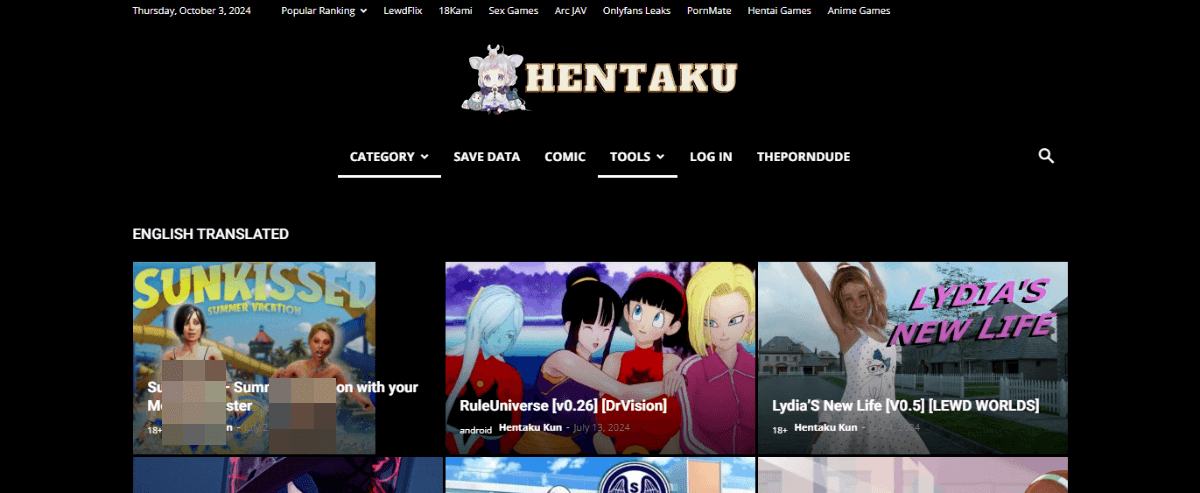Viewport: 1200px width, 493px height.
Task: Click the Hentaku site logo
Action: tap(600, 77)
